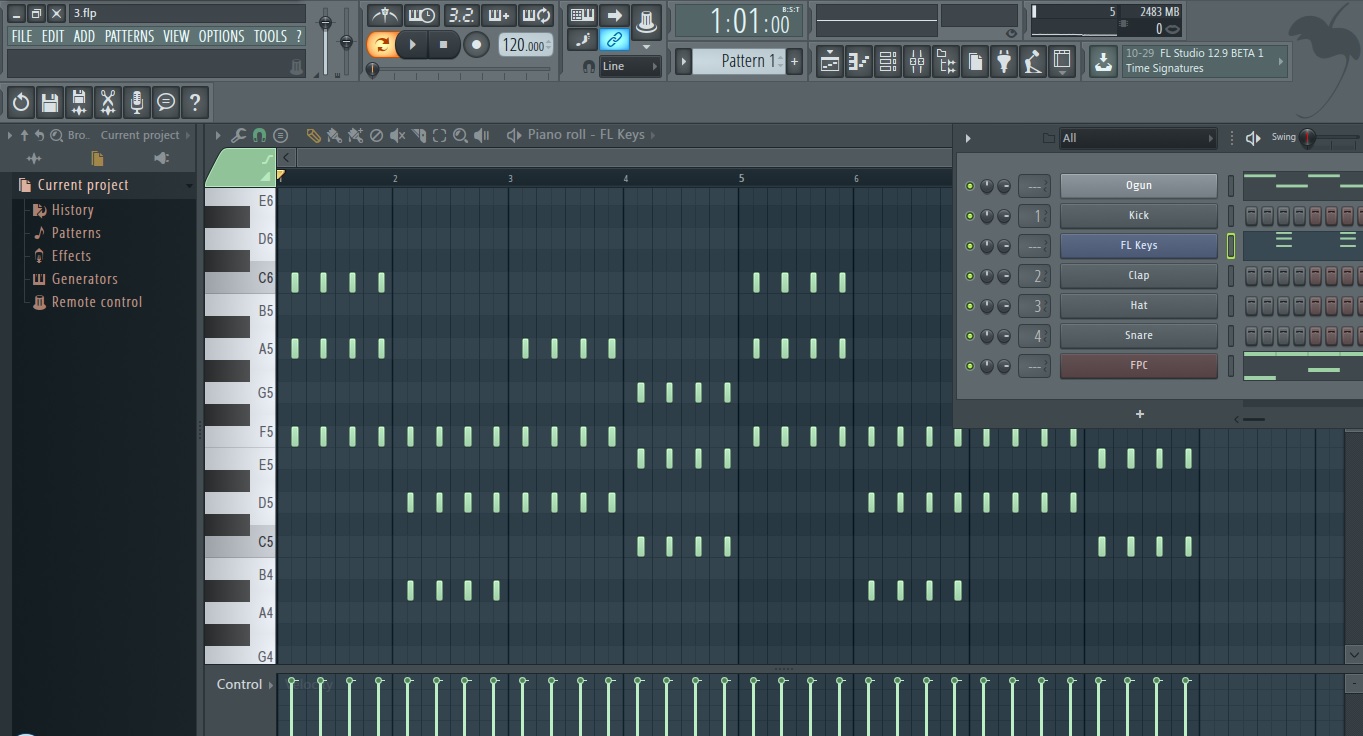Open the EDIT menu
This screenshot has width=1363, height=736.
[x=53, y=36]
